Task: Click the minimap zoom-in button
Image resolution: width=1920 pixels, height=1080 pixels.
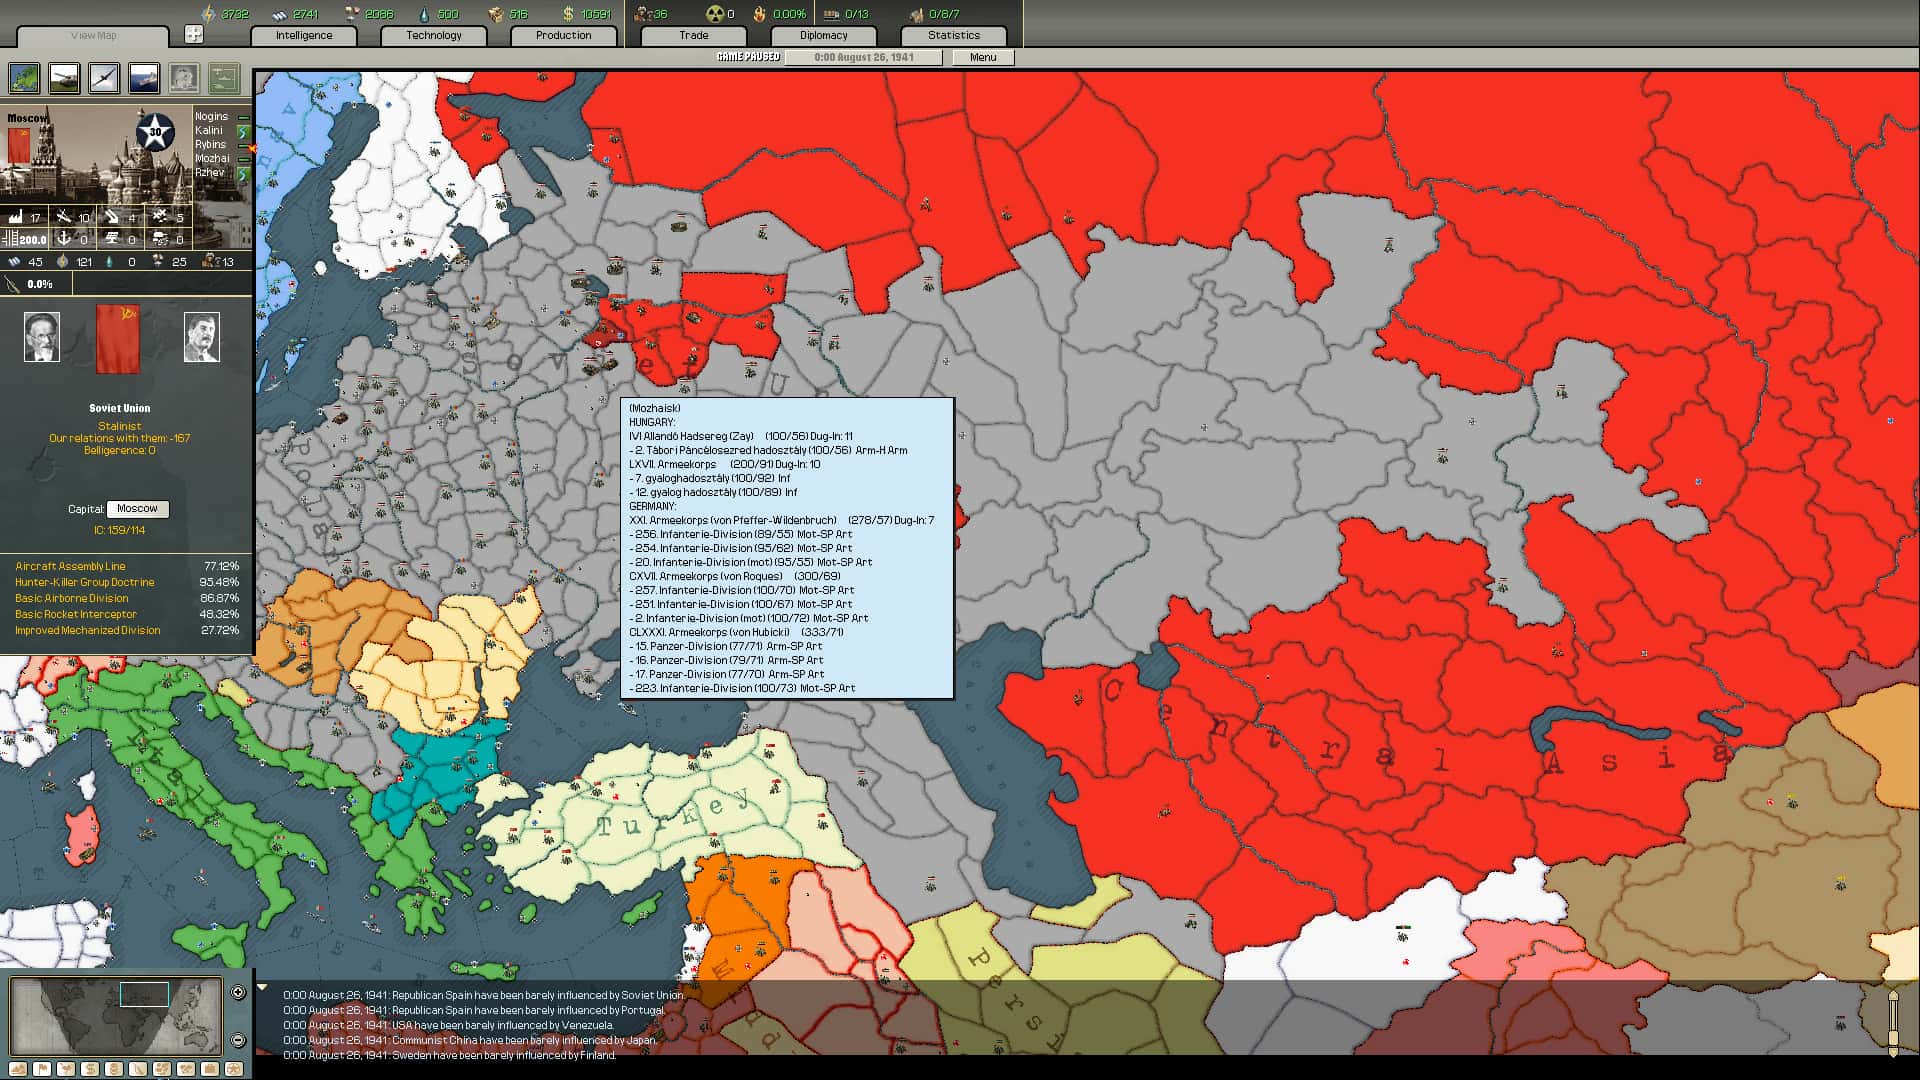Action: pyautogui.click(x=238, y=993)
